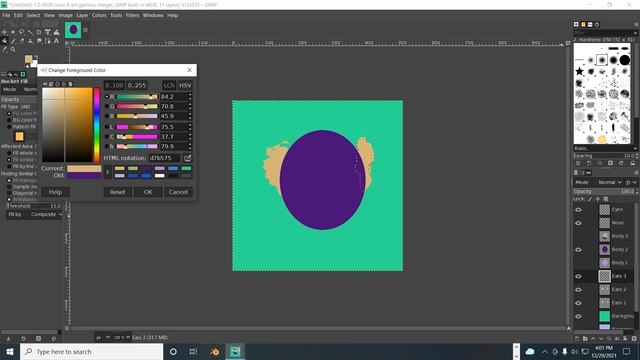Image resolution: width=640 pixels, height=360 pixels.
Task: Click Help in the color dialog
Action: coord(55,192)
